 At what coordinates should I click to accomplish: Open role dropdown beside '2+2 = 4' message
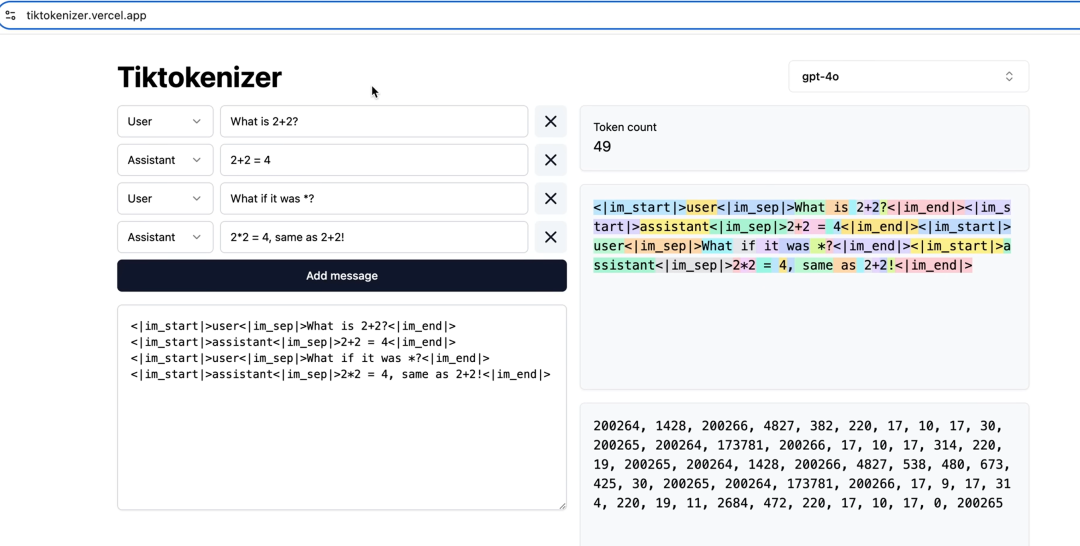pos(165,160)
